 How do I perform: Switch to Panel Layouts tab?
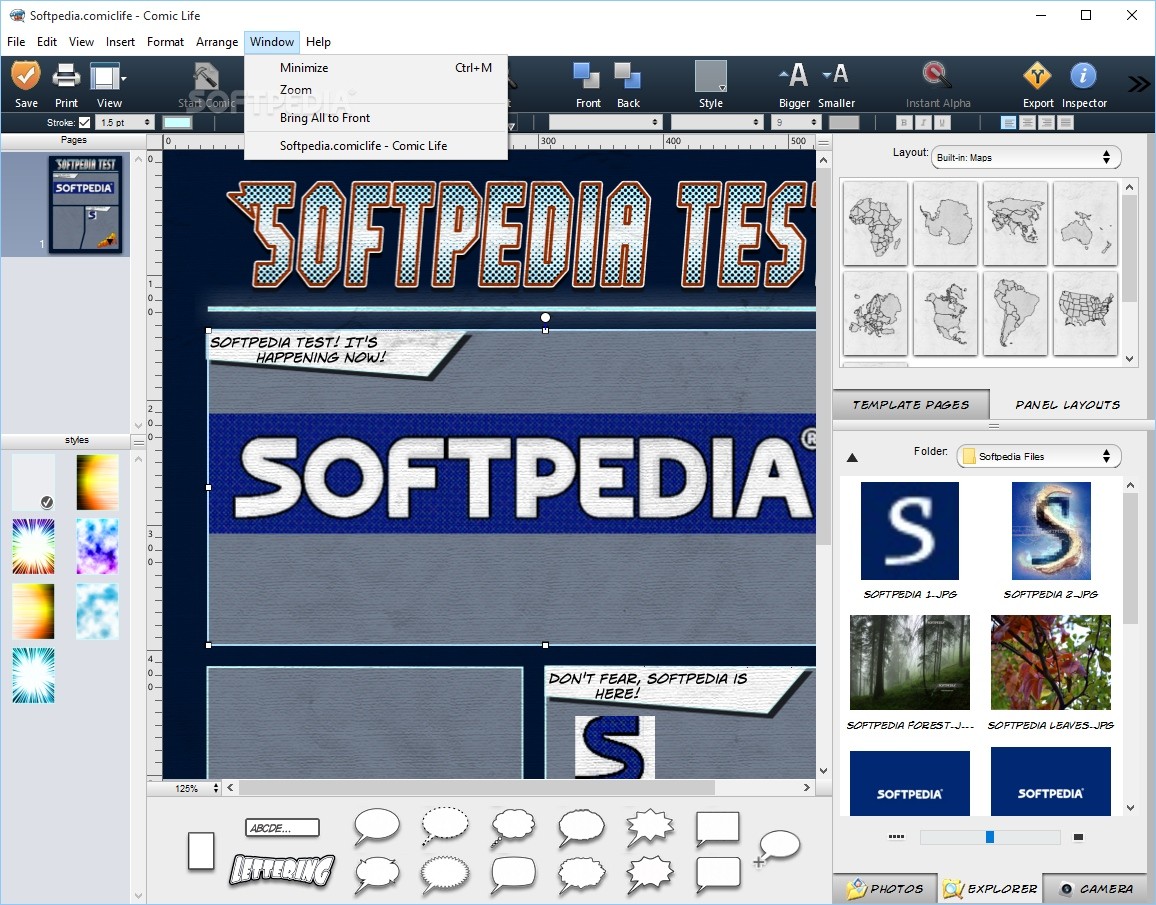(1068, 405)
